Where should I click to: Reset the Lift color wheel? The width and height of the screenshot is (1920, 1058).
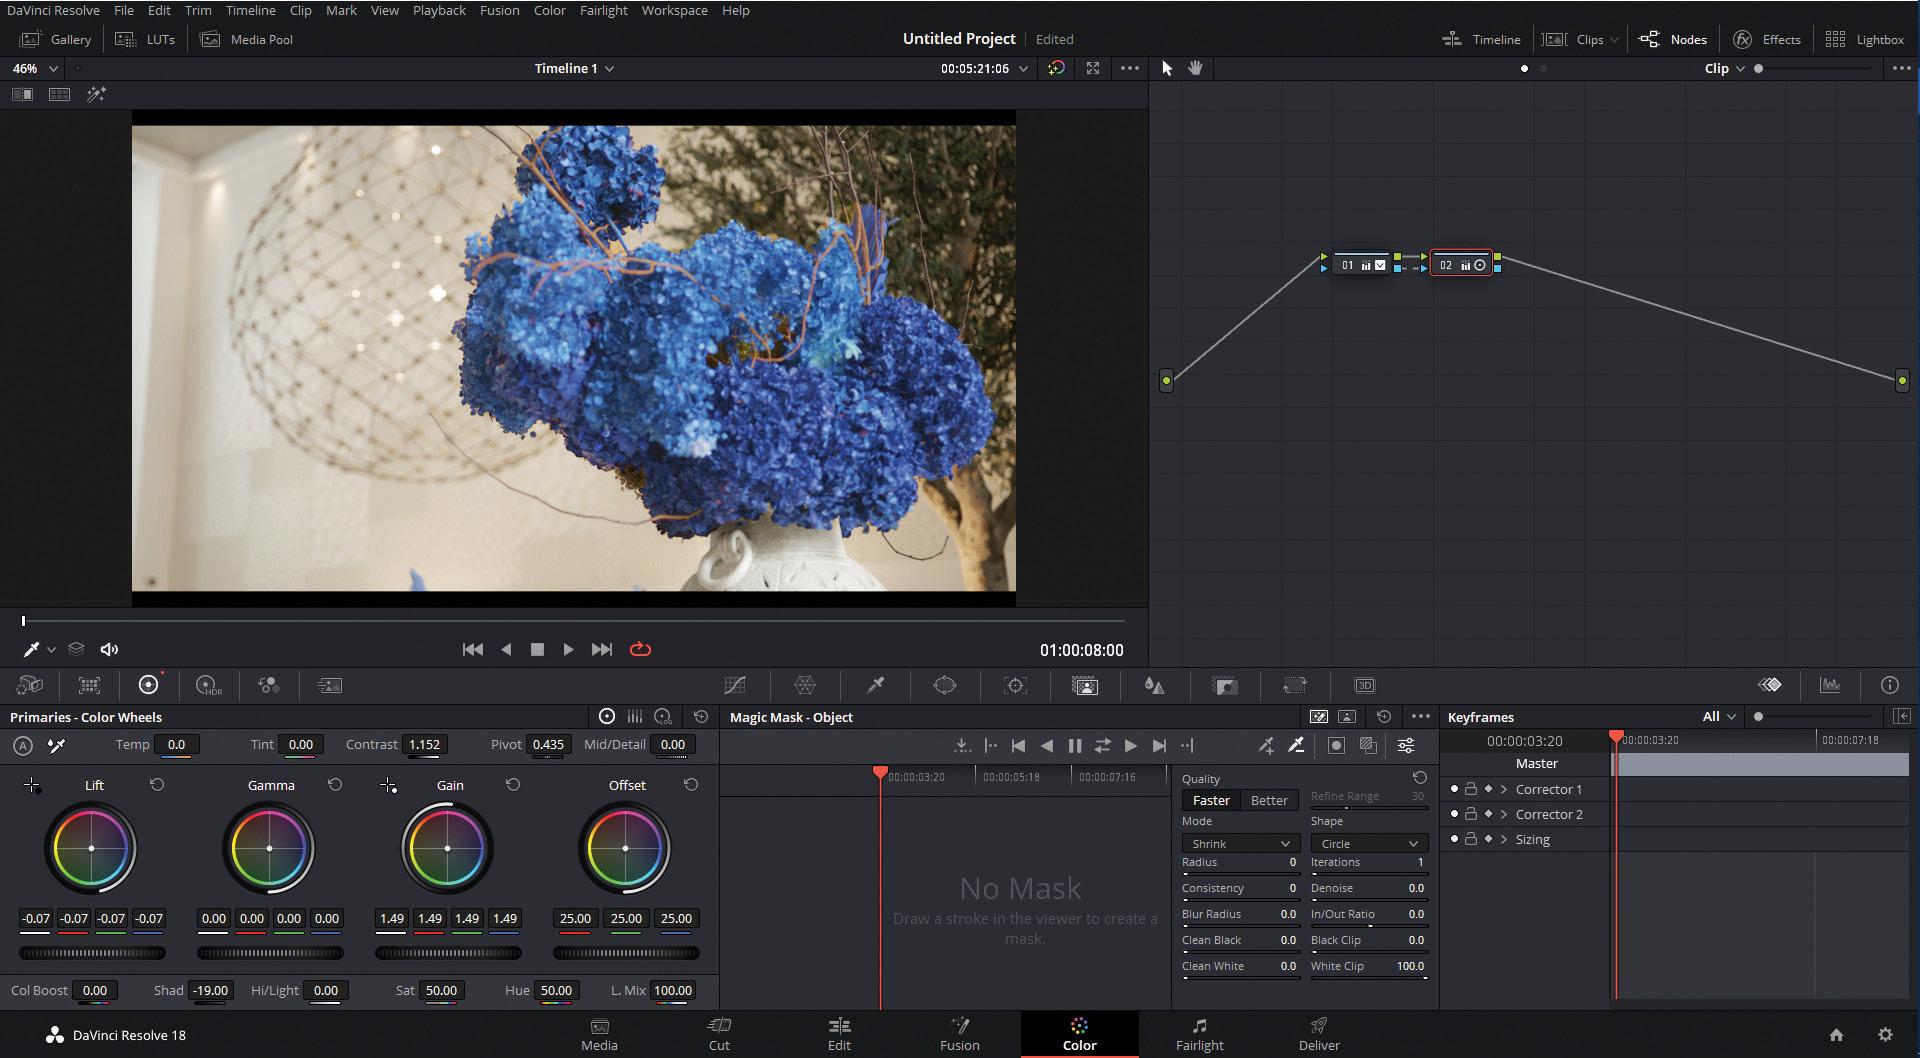pos(157,785)
